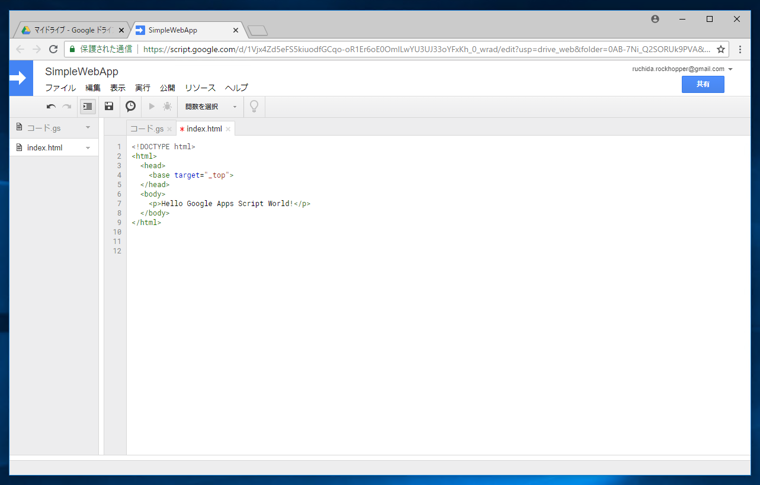Image resolution: width=760 pixels, height=485 pixels.
Task: Open the ヘルプ menu
Action: [236, 88]
